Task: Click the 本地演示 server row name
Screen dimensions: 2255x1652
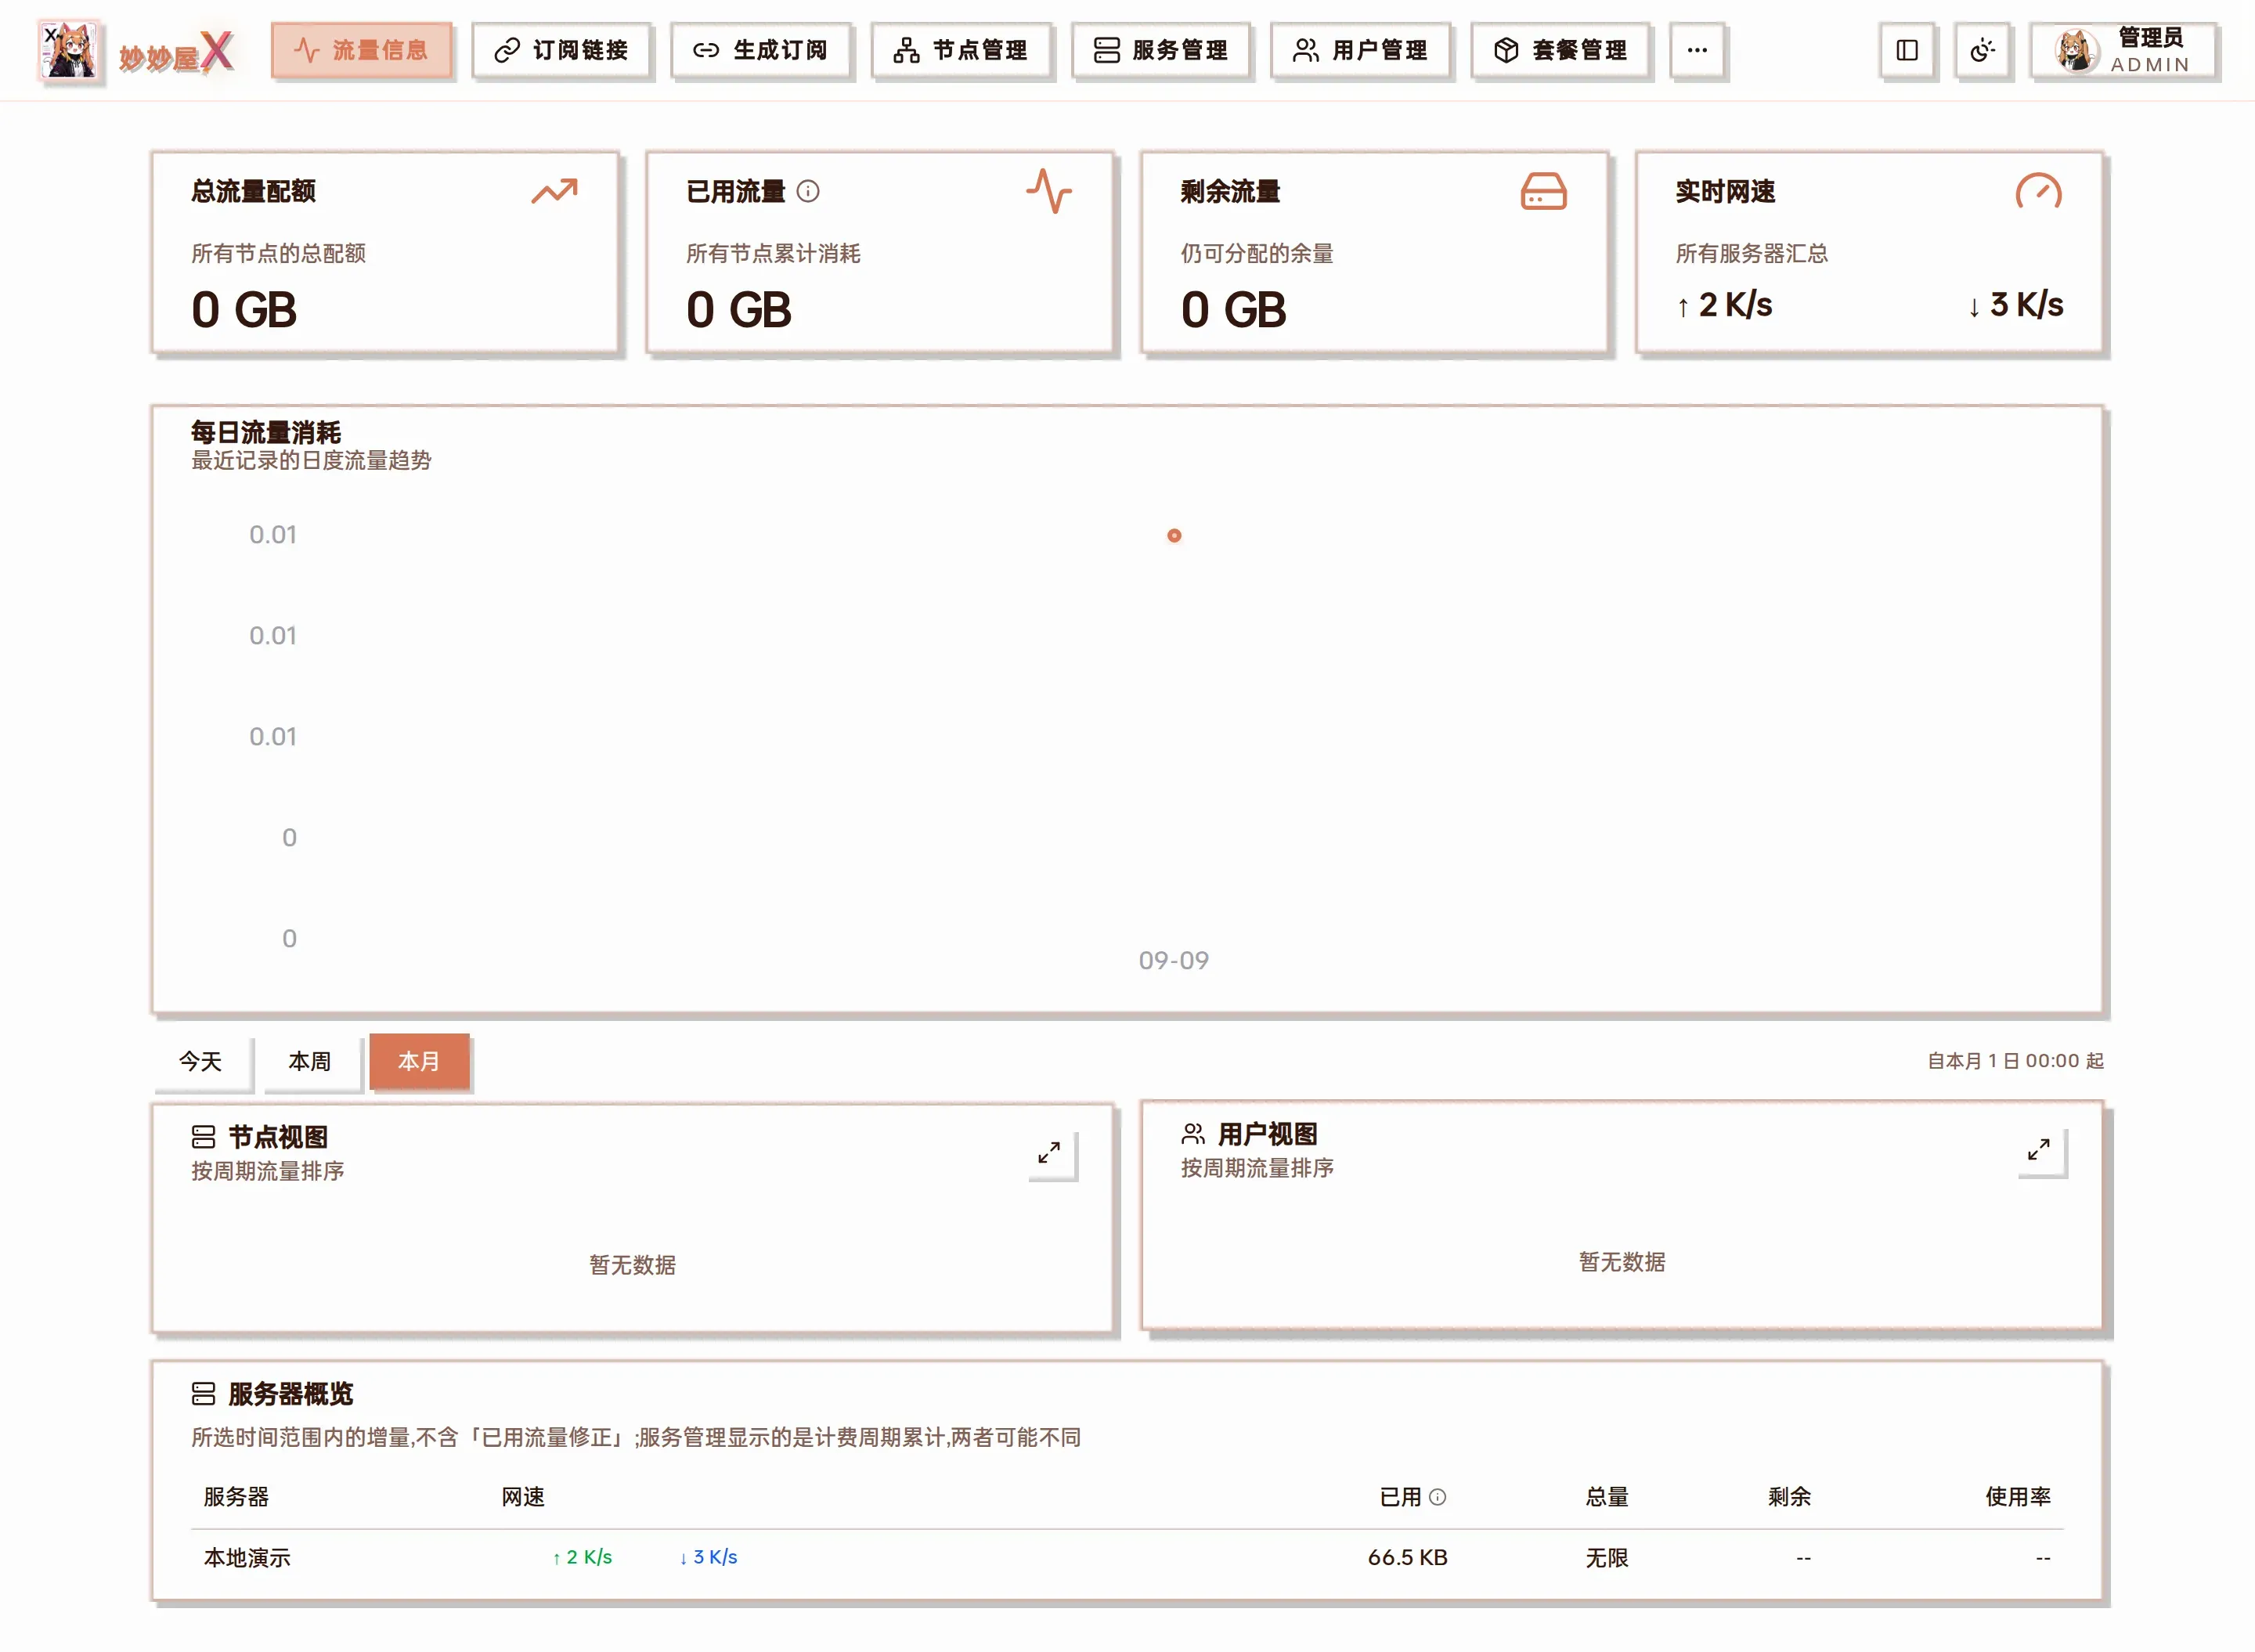Action: (247, 1558)
